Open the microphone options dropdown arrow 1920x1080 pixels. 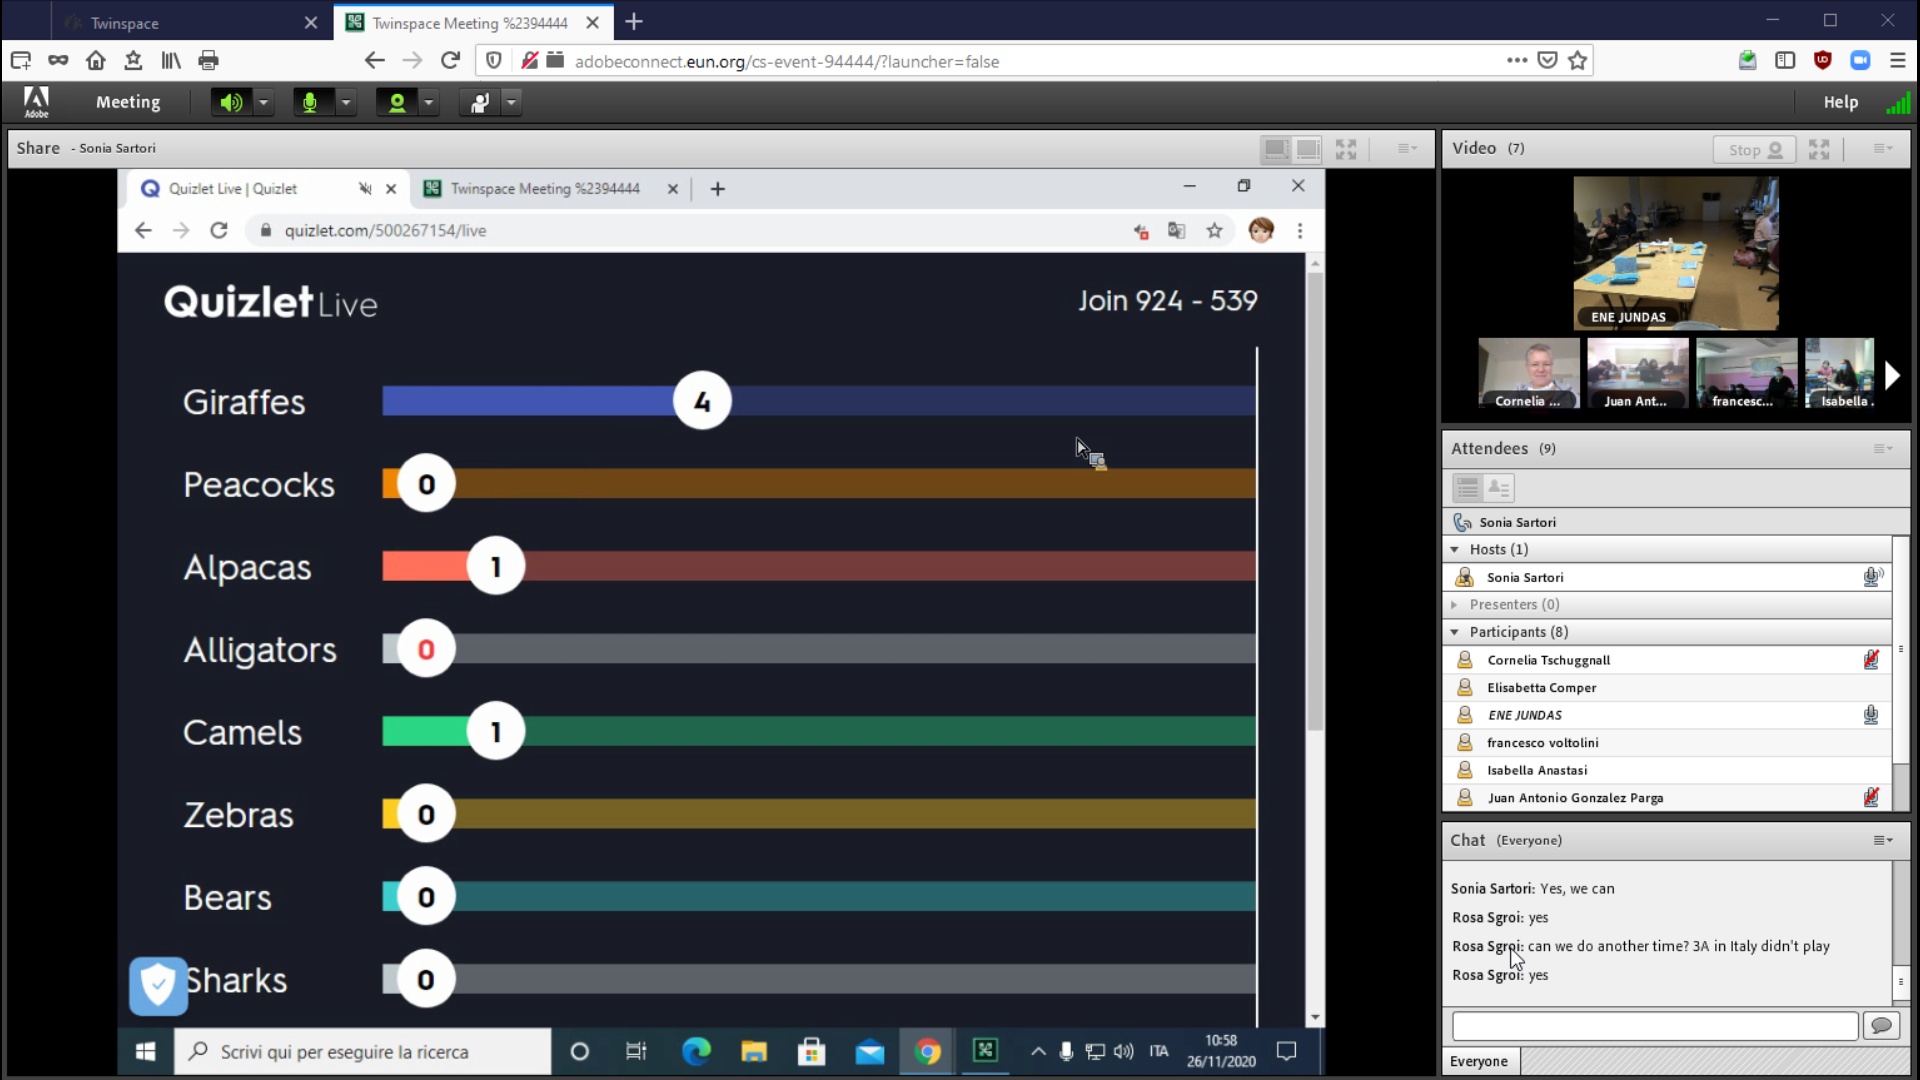[346, 102]
